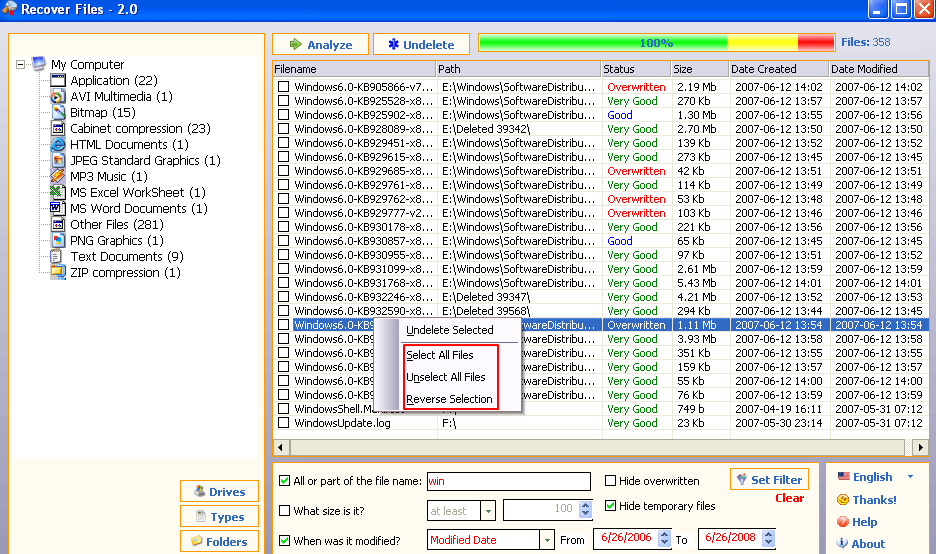Click the Bitmap file type icon
Image resolution: width=936 pixels, height=554 pixels.
tap(58, 112)
